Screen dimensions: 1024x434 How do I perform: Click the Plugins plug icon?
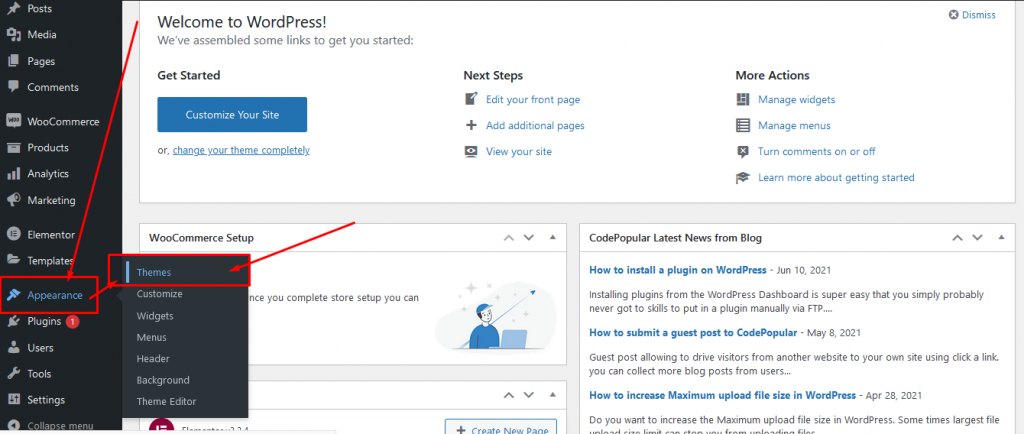(13, 321)
